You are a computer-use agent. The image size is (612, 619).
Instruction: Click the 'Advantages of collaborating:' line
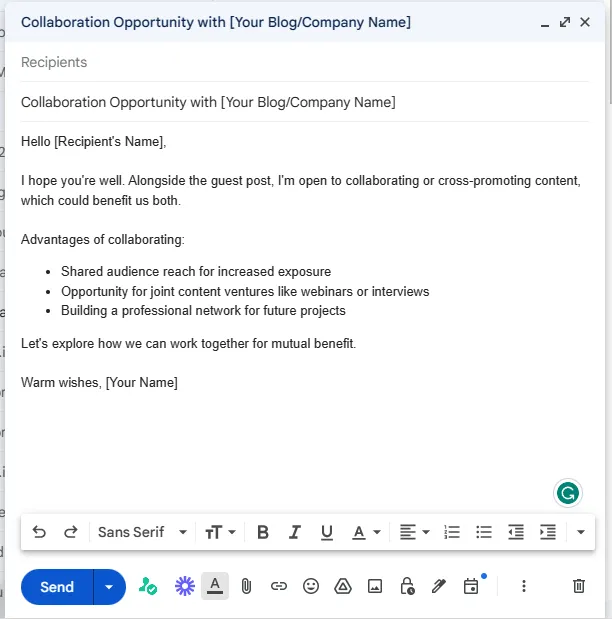pyautogui.click(x=103, y=240)
